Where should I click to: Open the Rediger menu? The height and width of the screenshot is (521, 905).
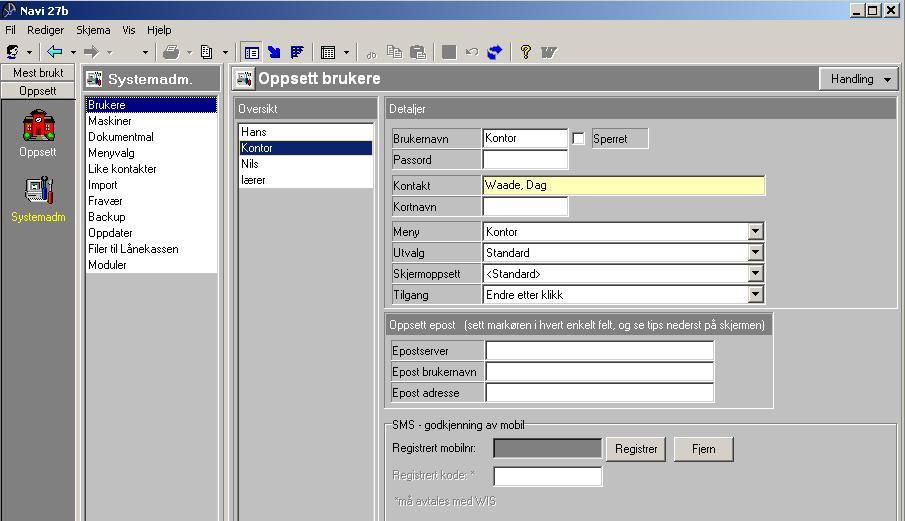46,30
